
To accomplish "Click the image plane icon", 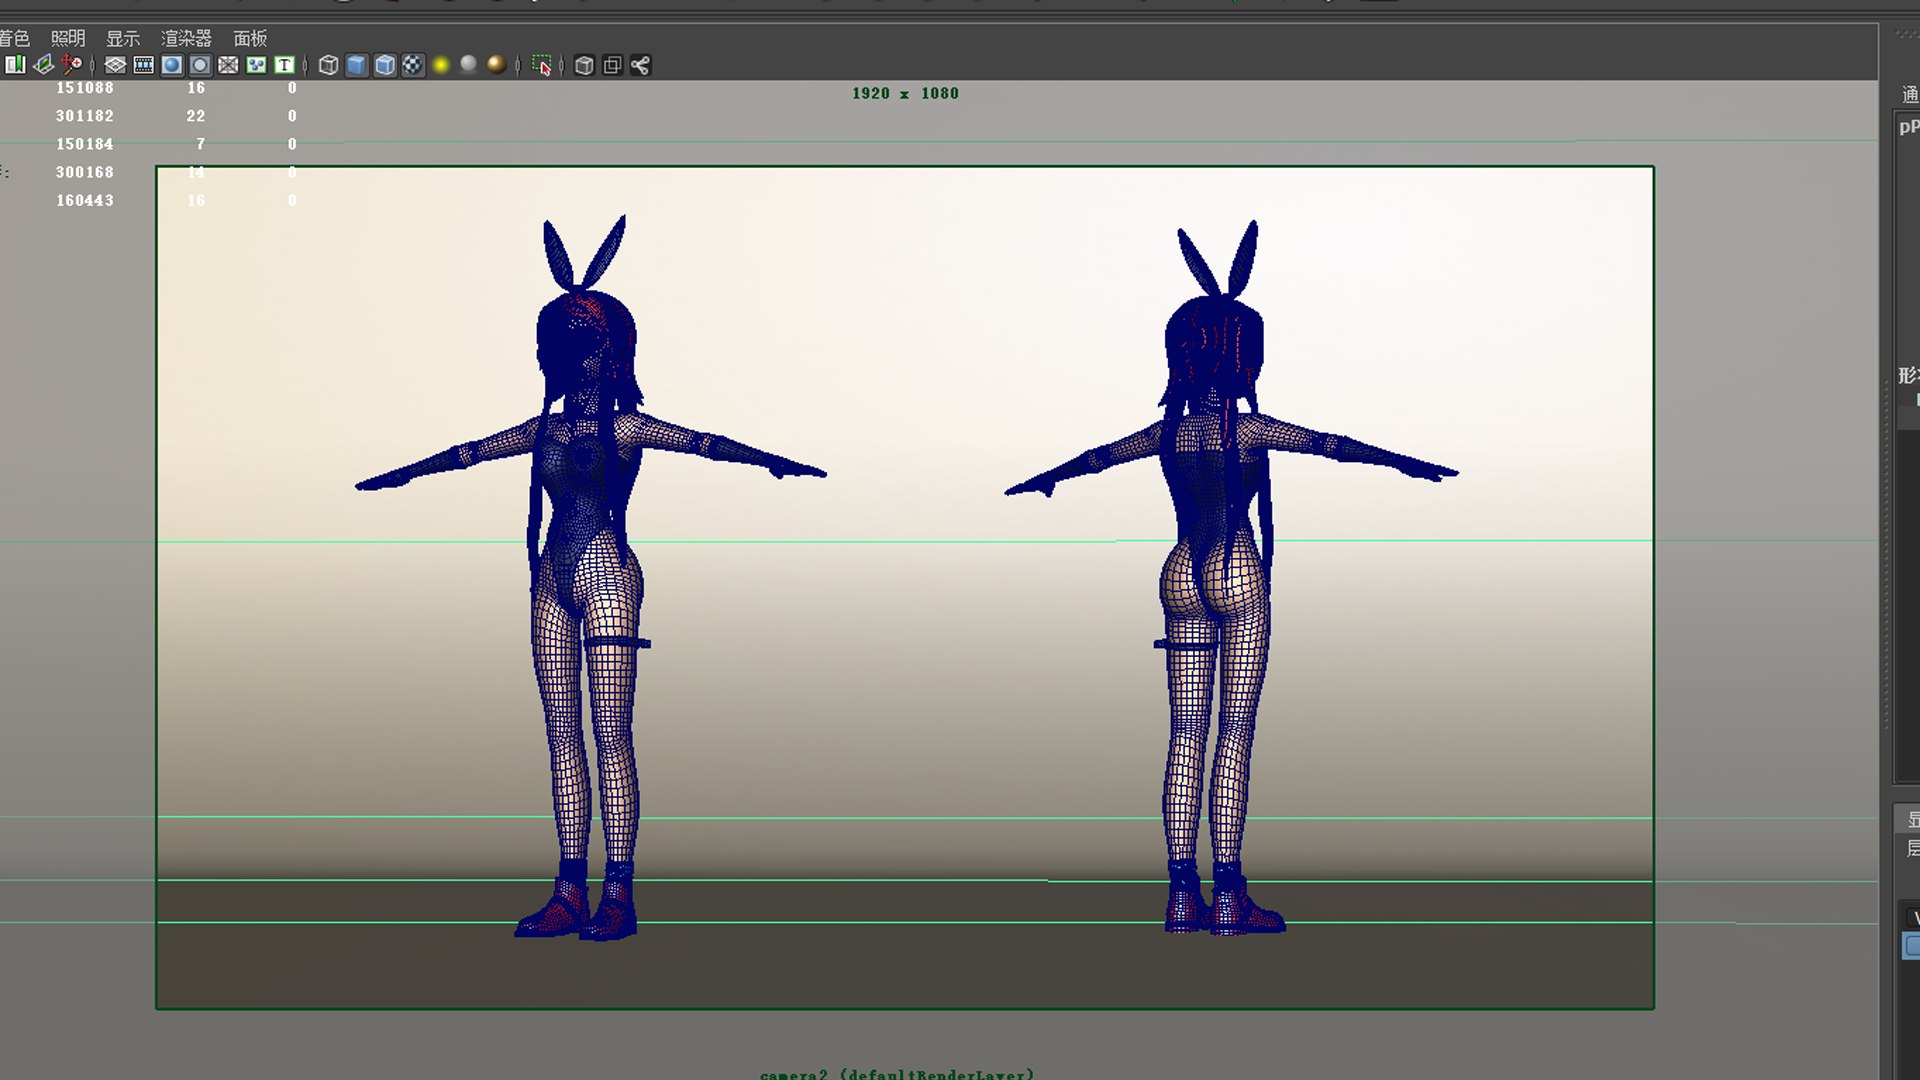I will coord(43,65).
